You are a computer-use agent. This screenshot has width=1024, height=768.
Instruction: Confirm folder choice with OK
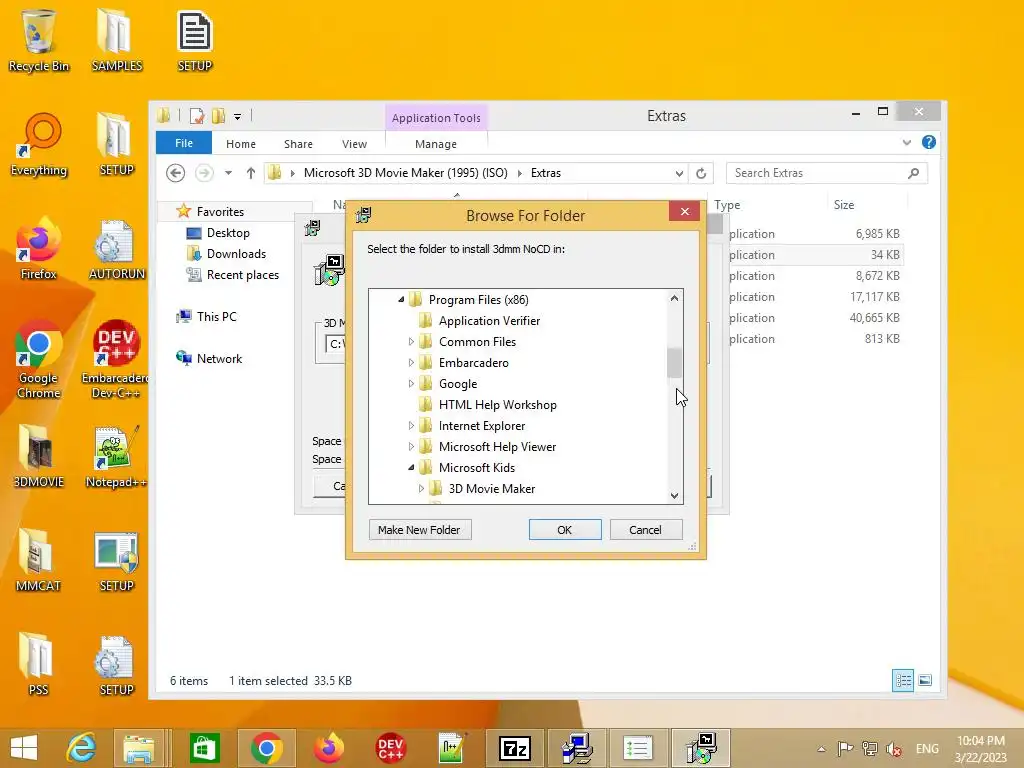point(565,530)
